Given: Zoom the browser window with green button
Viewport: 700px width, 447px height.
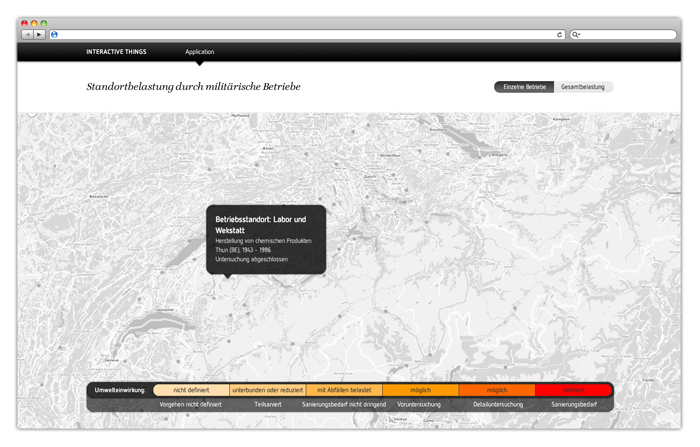Looking at the screenshot, I should click(x=43, y=23).
